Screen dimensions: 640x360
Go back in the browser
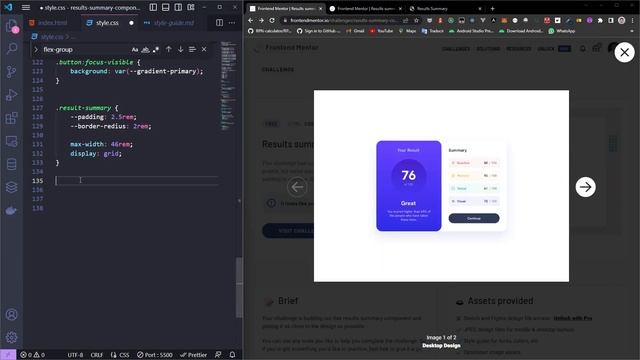251,20
